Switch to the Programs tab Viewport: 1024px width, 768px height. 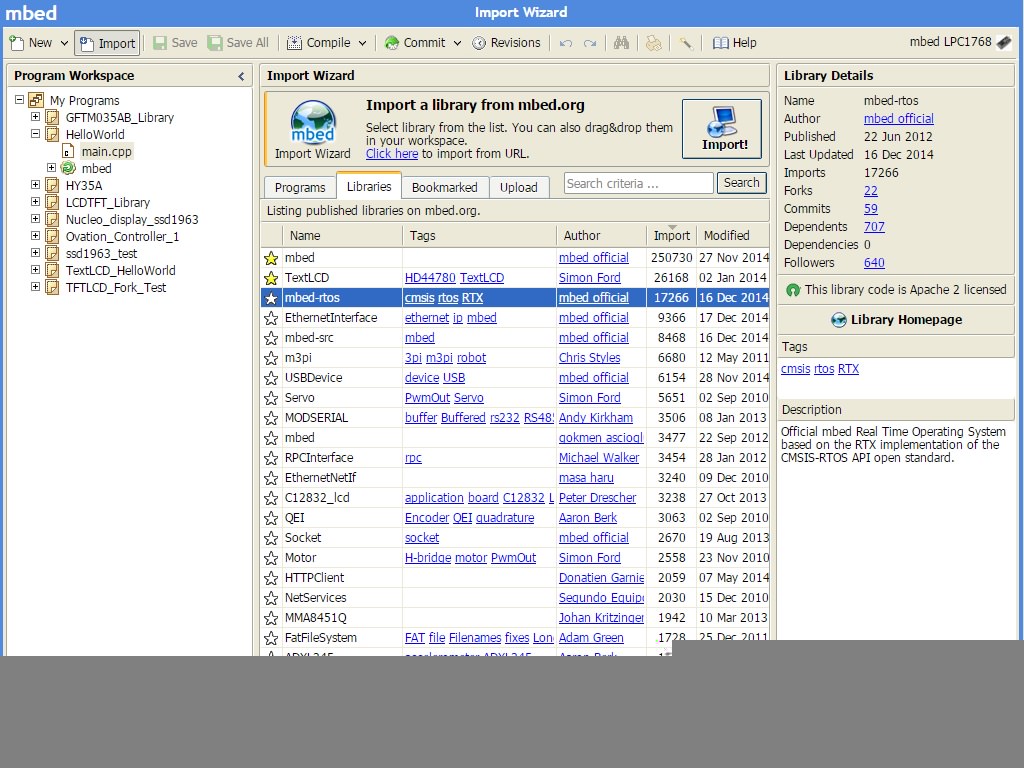point(300,187)
